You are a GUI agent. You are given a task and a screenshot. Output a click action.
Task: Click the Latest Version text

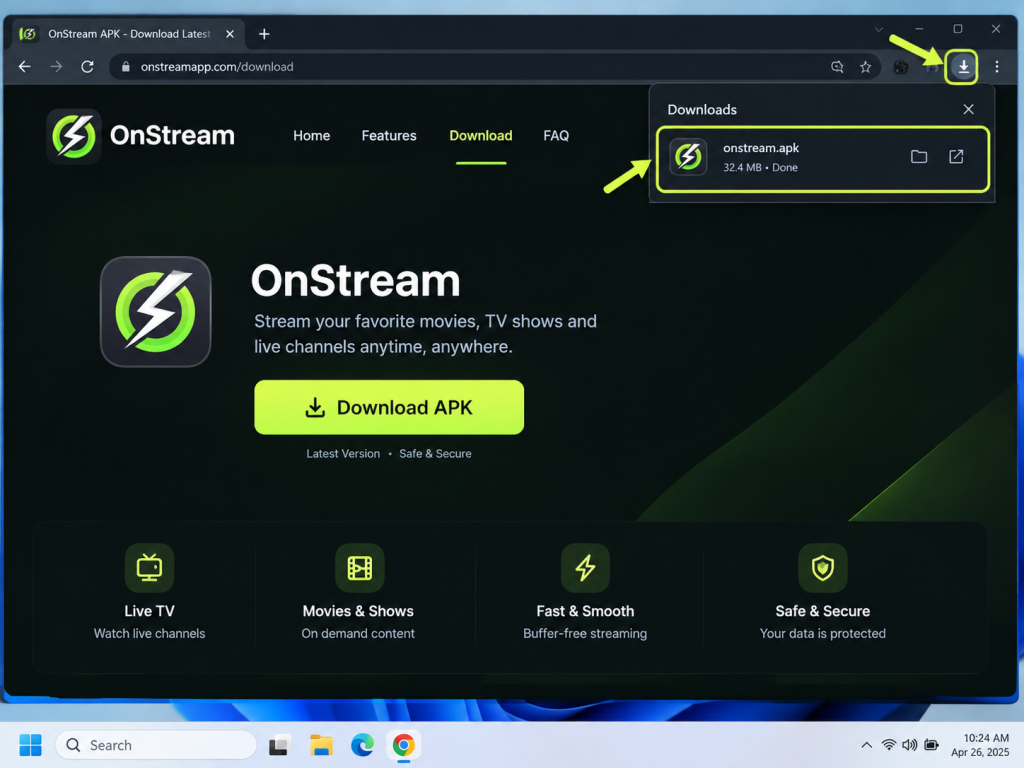pos(343,454)
